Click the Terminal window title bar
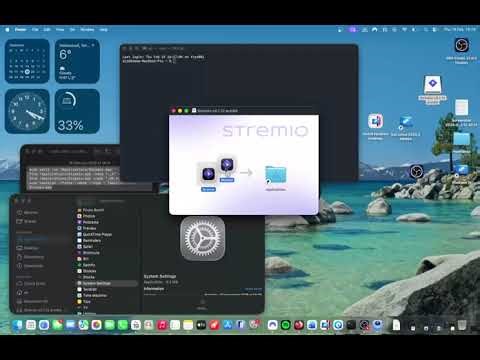The width and height of the screenshot is (480, 360). [239, 48]
